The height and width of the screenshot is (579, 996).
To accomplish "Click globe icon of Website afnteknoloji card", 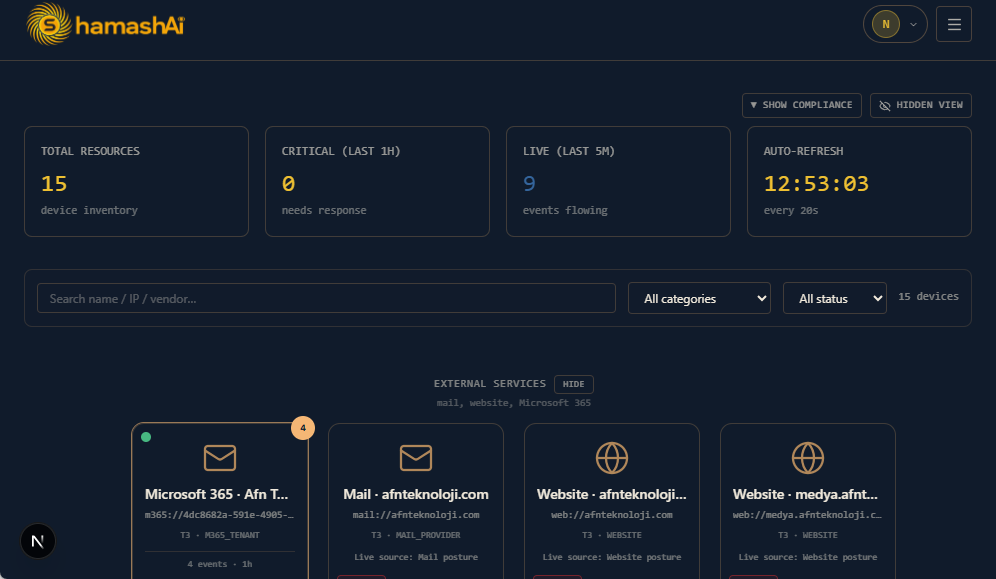I will tap(612, 458).
